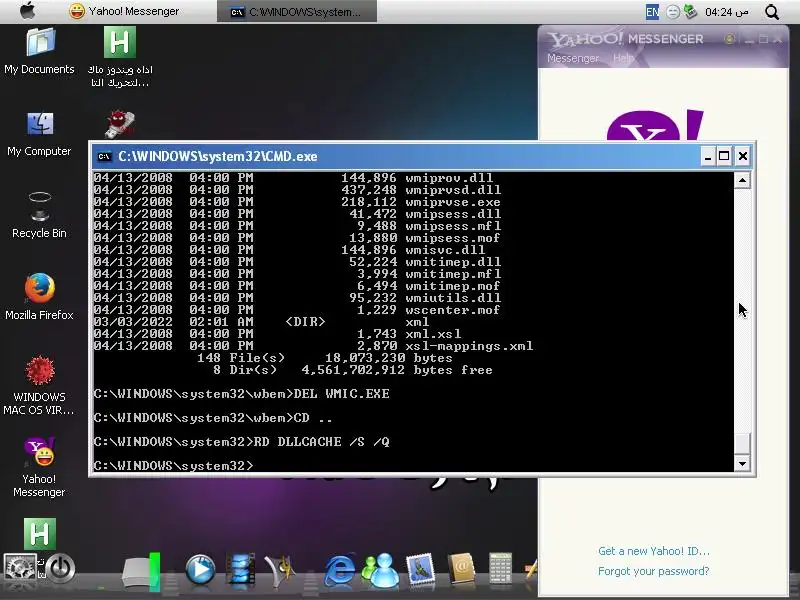Click the 'wmisvc.dll' file entry
This screenshot has height=600, width=800.
tap(445, 250)
